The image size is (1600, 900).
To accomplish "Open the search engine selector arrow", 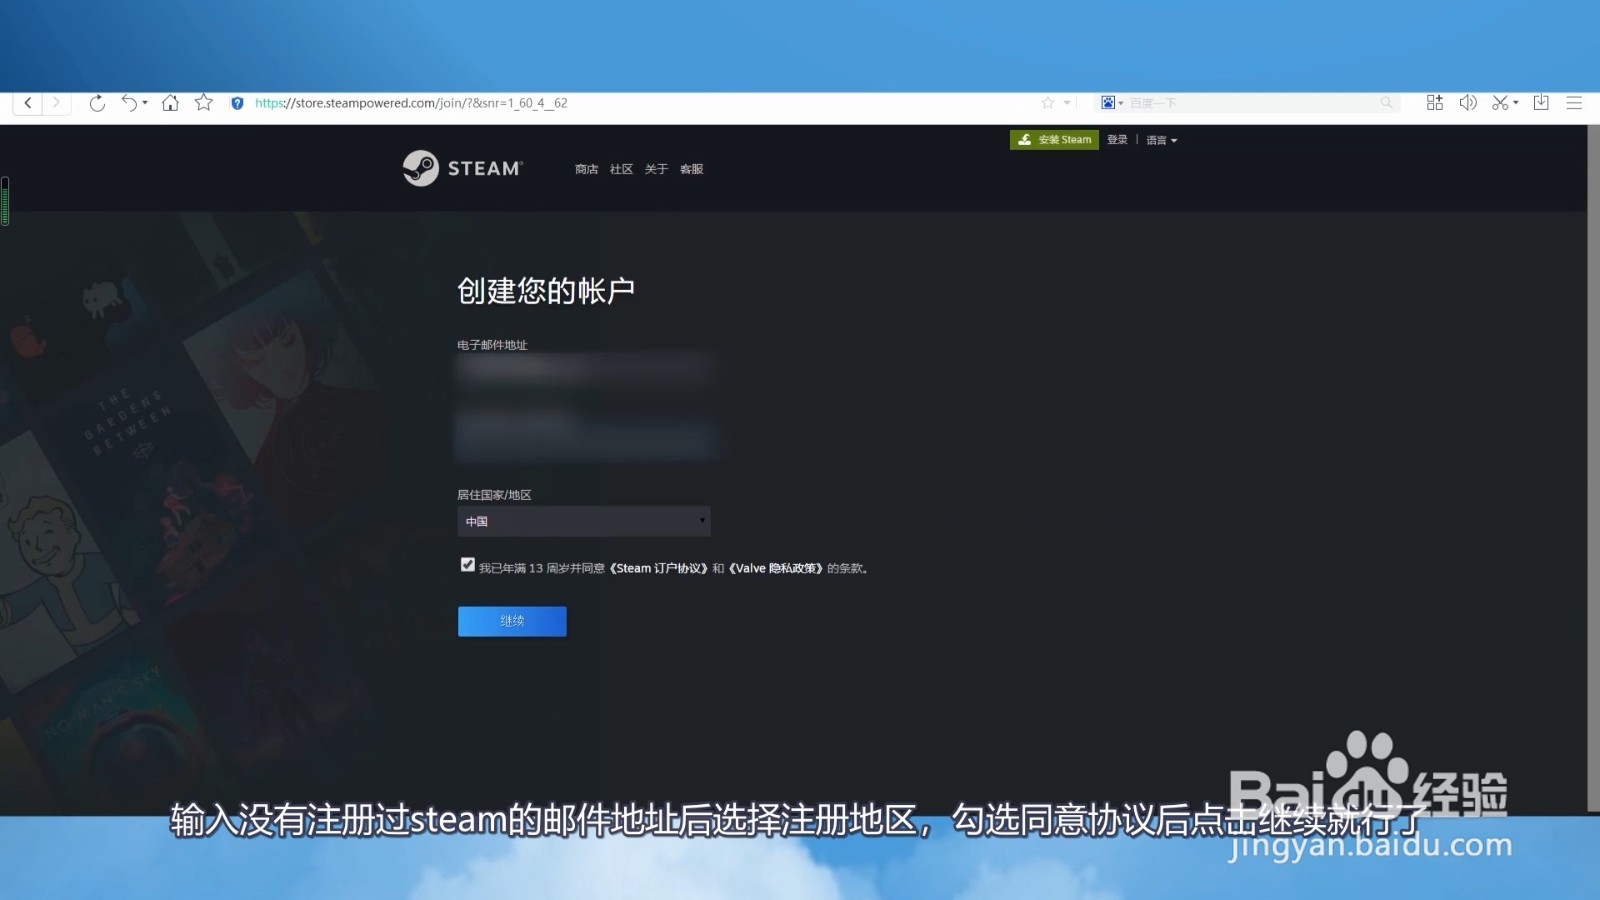I will pyautogui.click(x=1121, y=103).
